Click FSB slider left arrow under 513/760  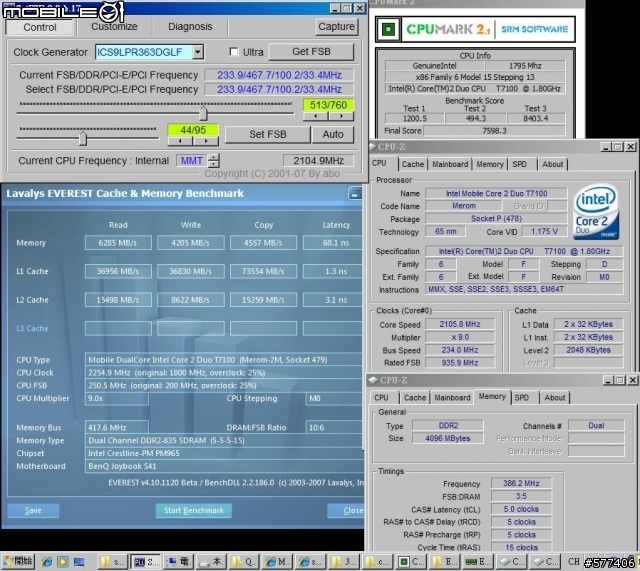(x=316, y=116)
